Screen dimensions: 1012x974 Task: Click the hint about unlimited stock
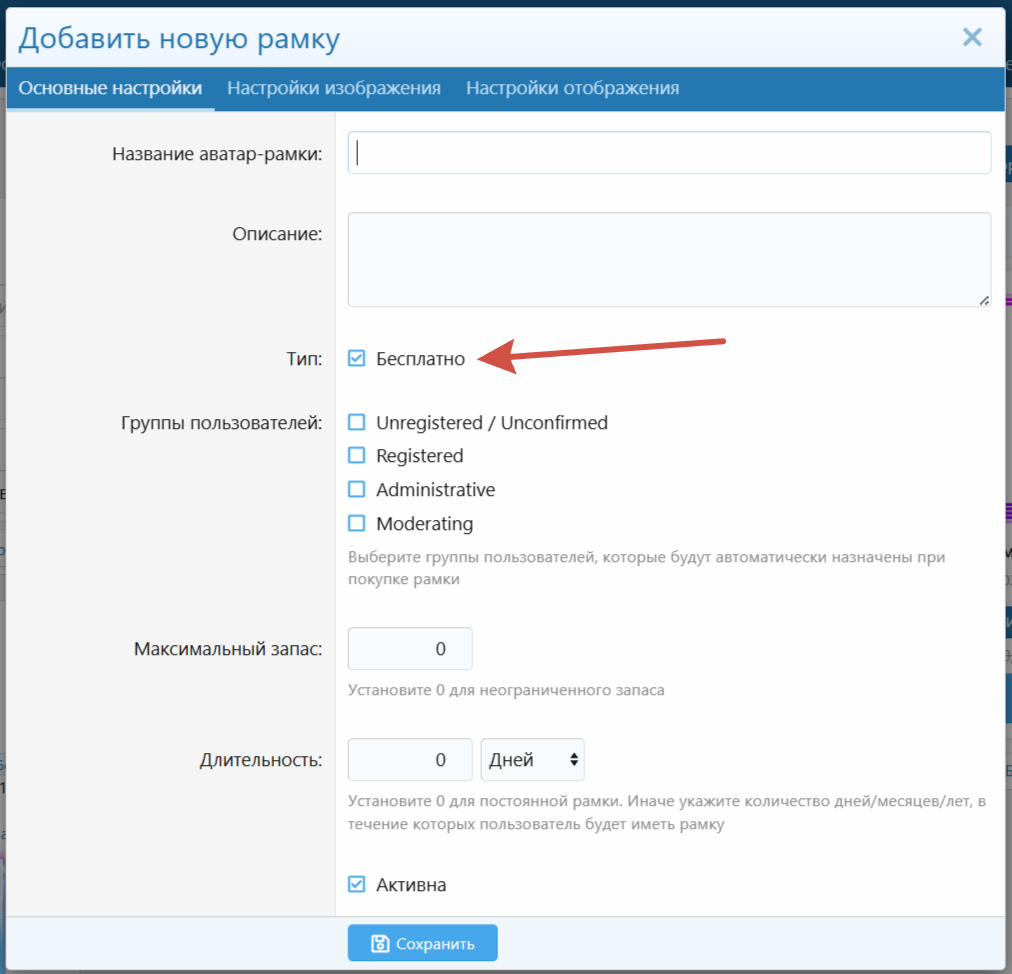tap(506, 690)
